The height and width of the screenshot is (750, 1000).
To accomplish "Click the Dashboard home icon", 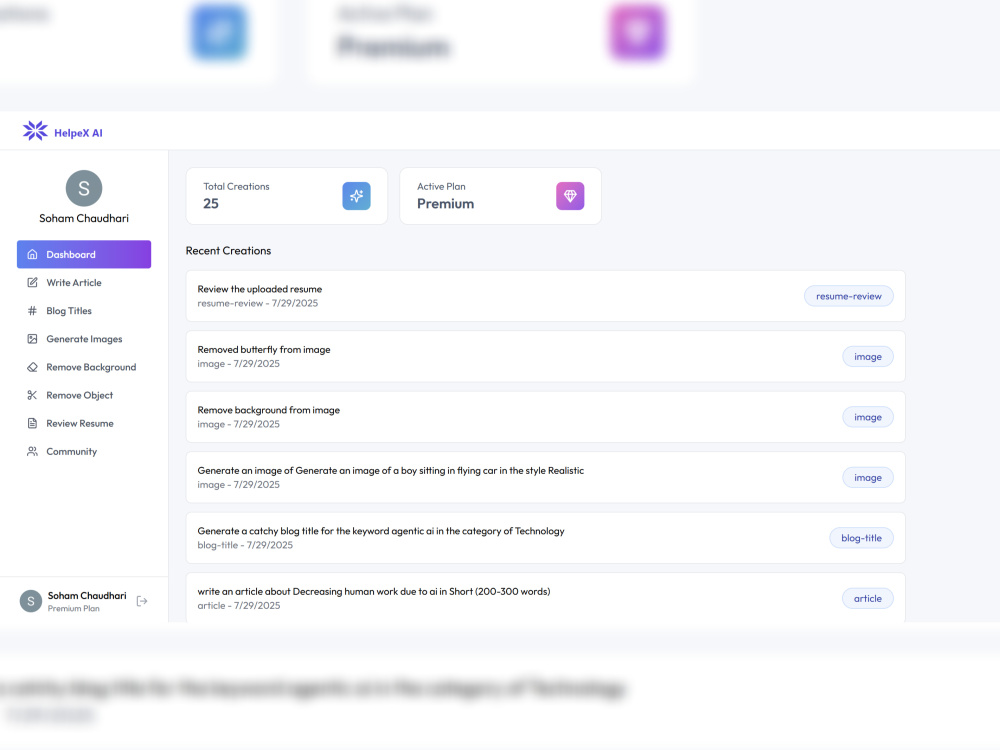I will (33, 254).
